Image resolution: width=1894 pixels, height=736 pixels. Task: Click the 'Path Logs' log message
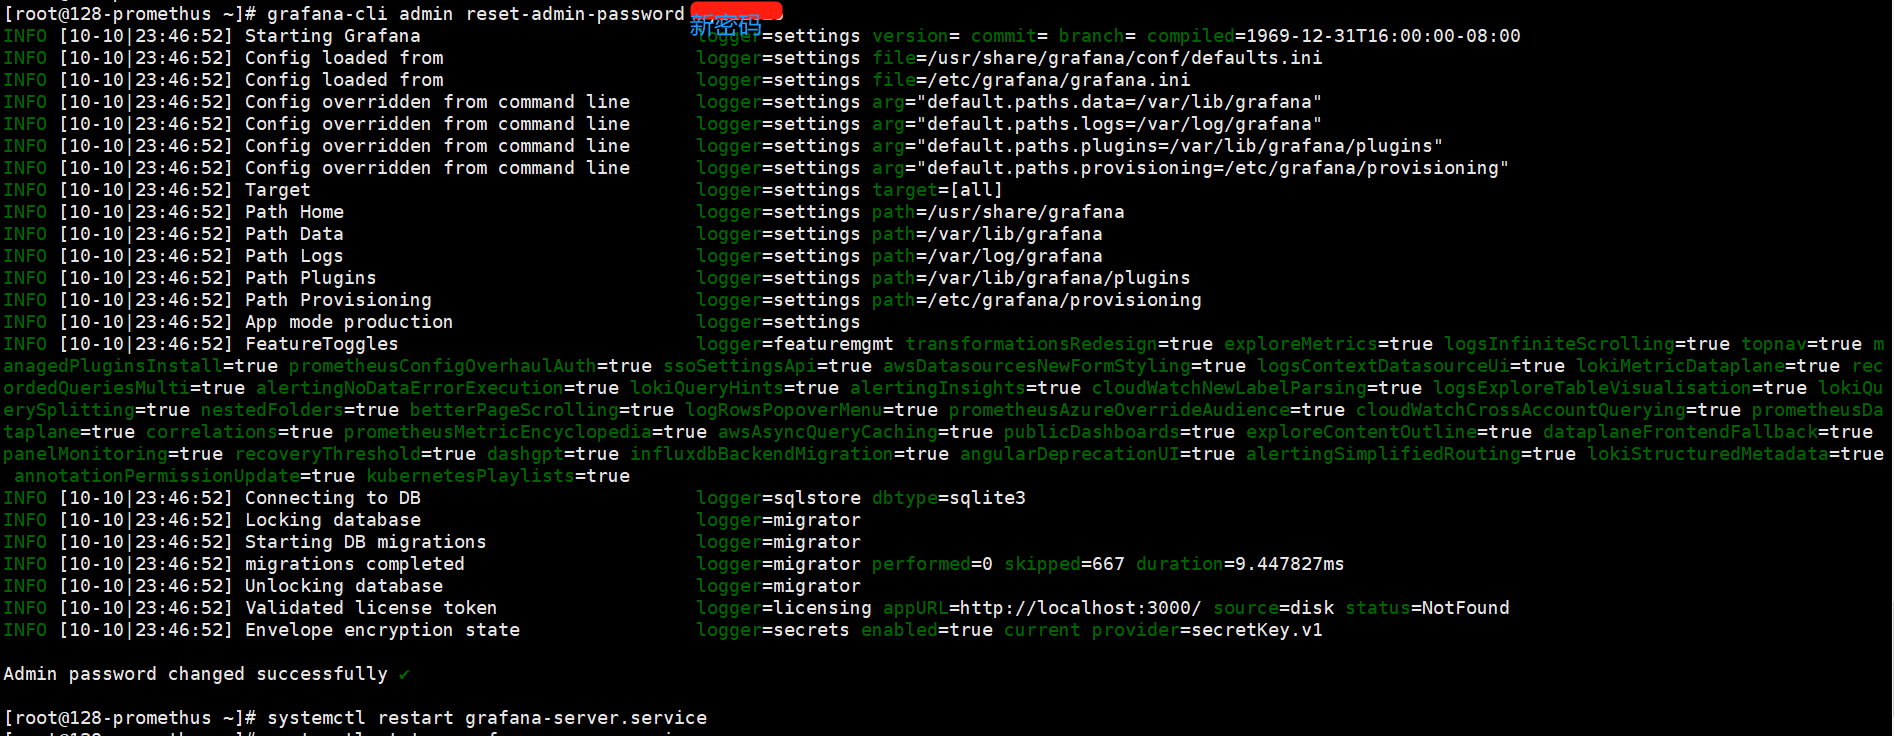pos(294,256)
